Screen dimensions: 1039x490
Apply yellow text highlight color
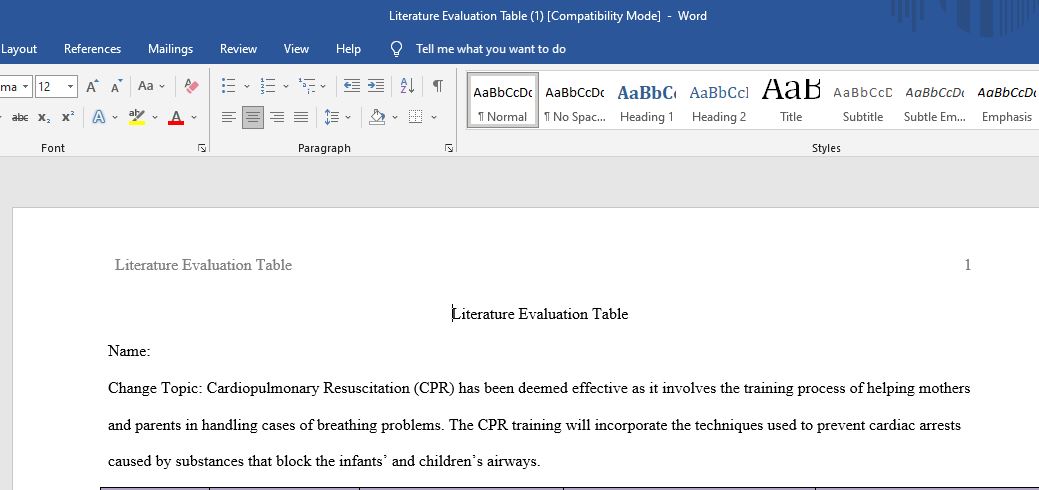coord(137,117)
